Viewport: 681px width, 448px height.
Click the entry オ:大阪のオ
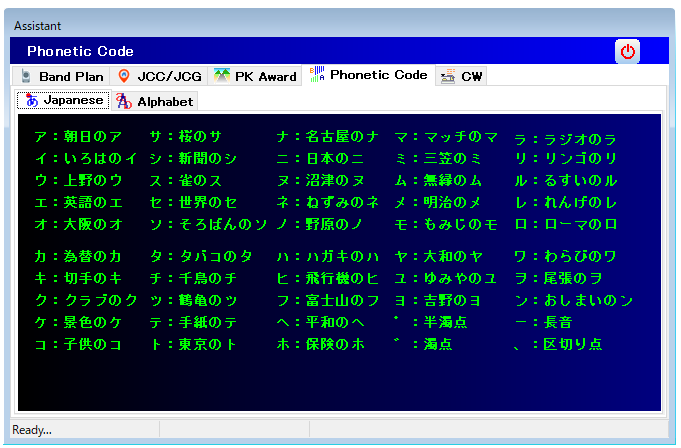point(78,224)
